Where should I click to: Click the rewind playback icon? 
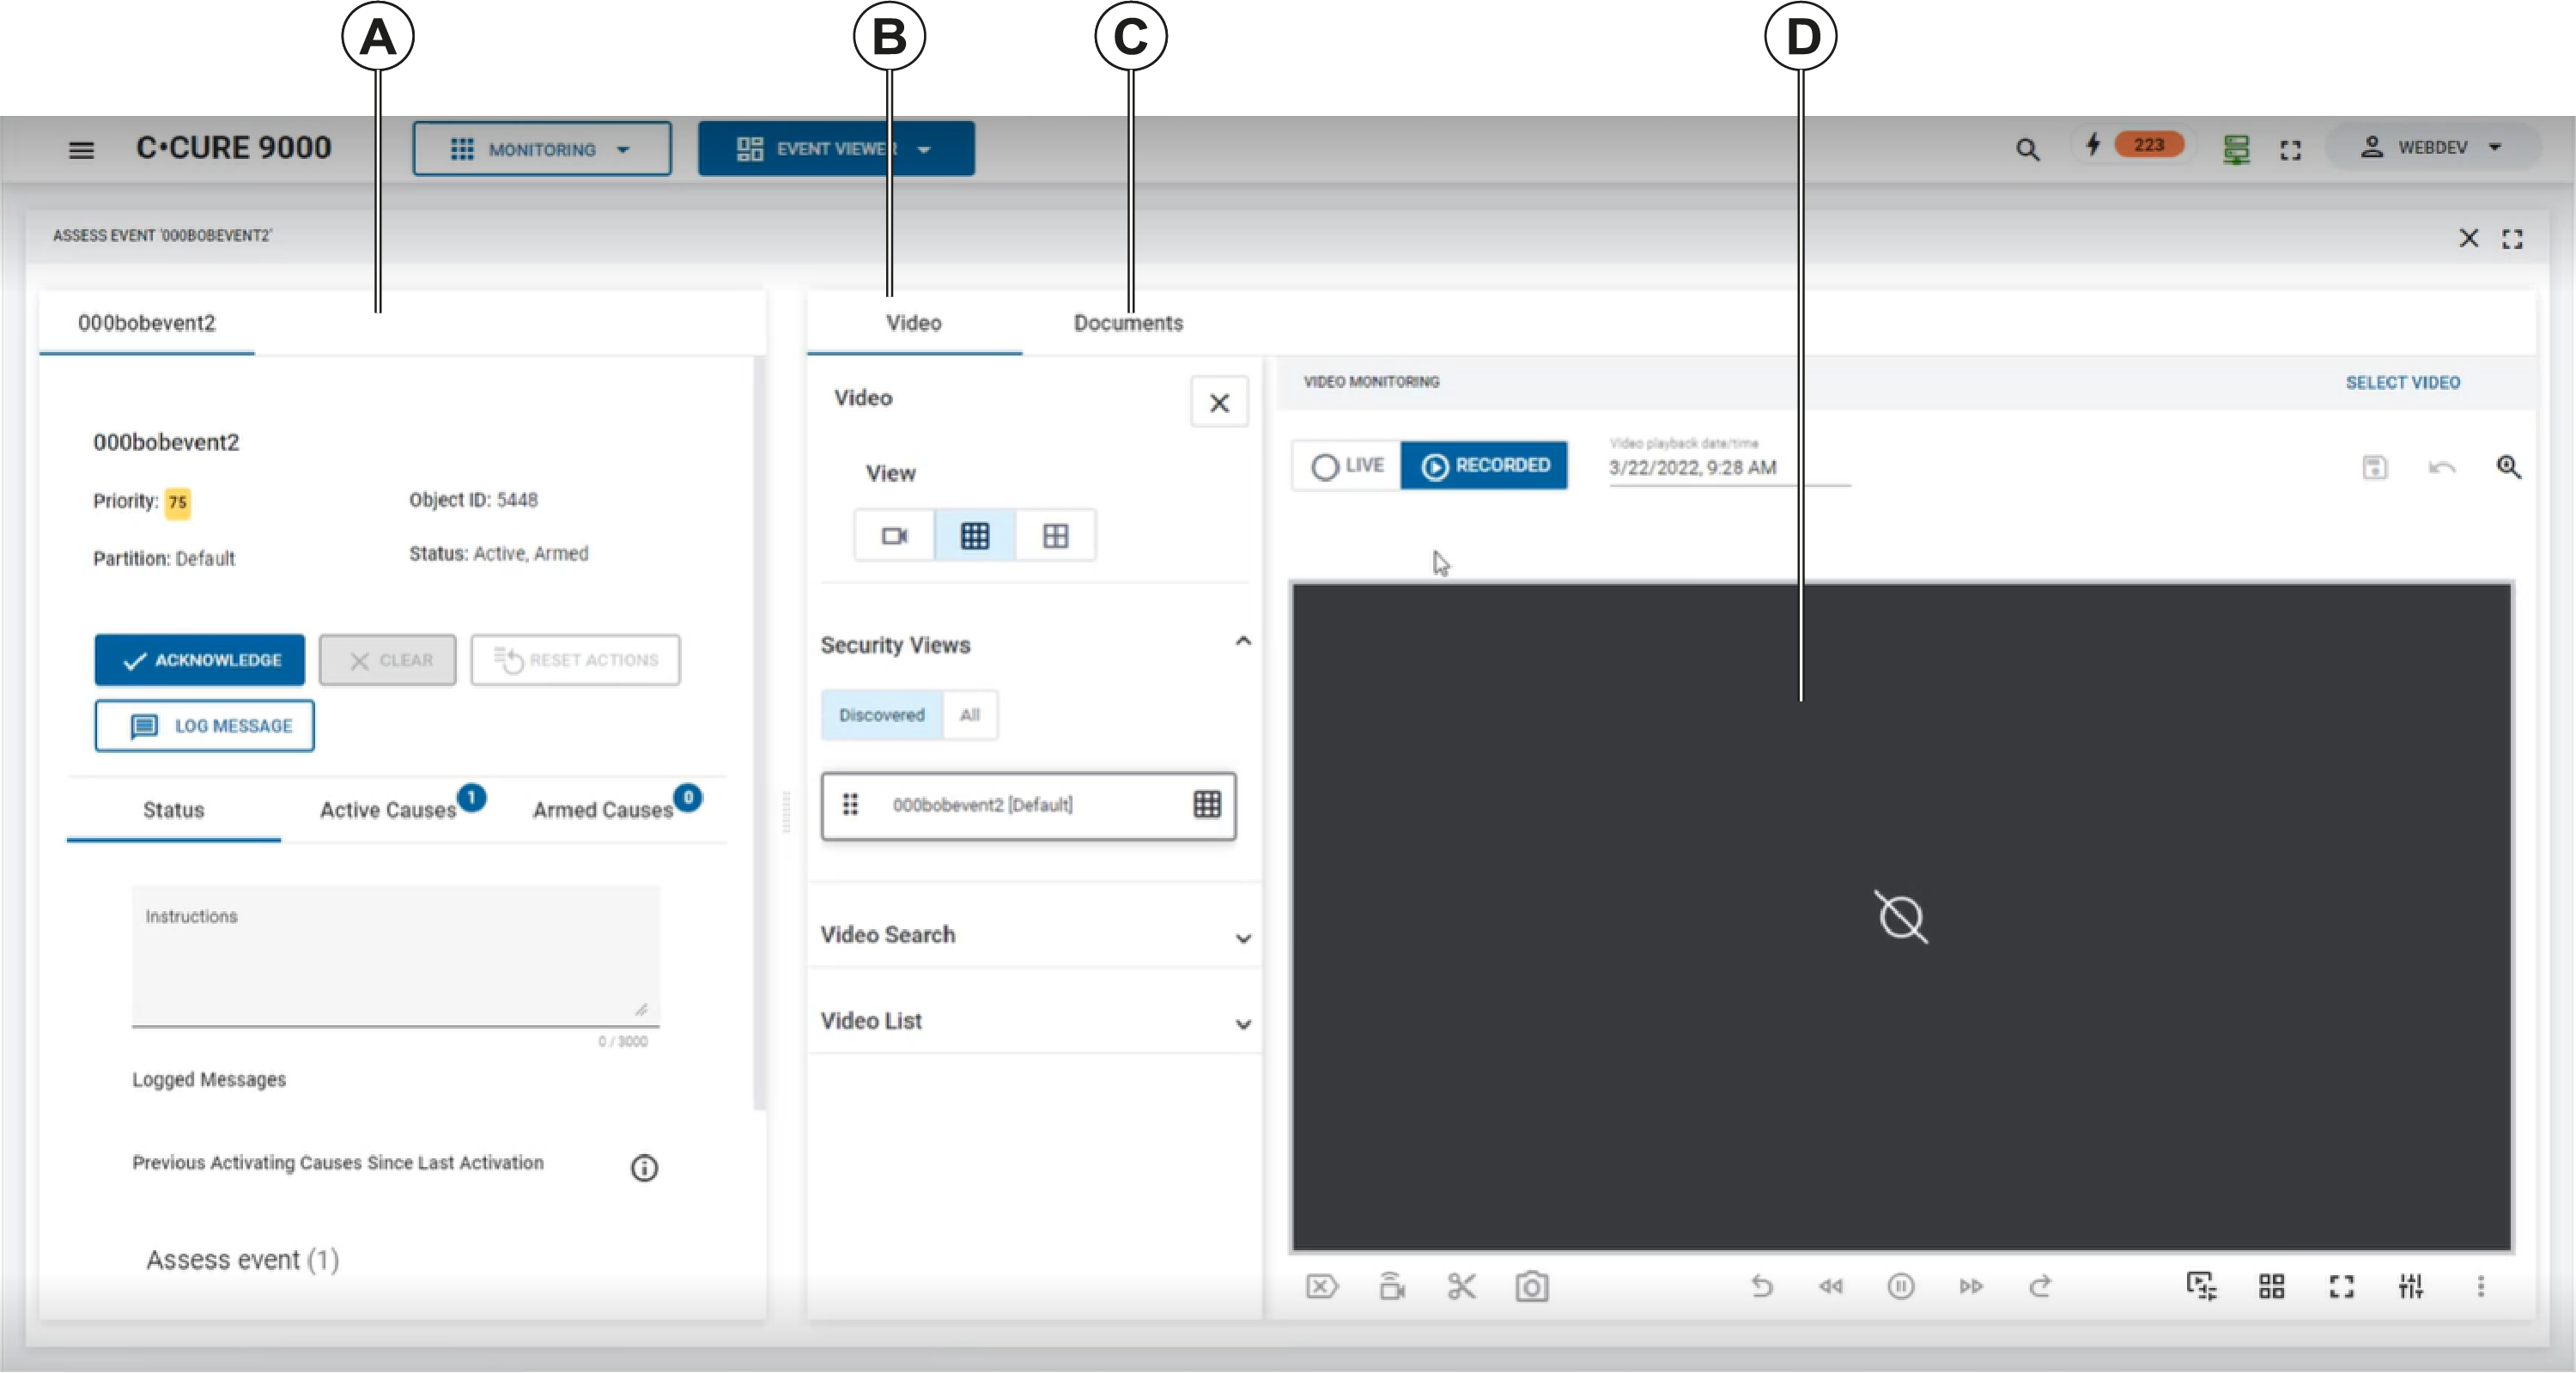(x=1831, y=1286)
